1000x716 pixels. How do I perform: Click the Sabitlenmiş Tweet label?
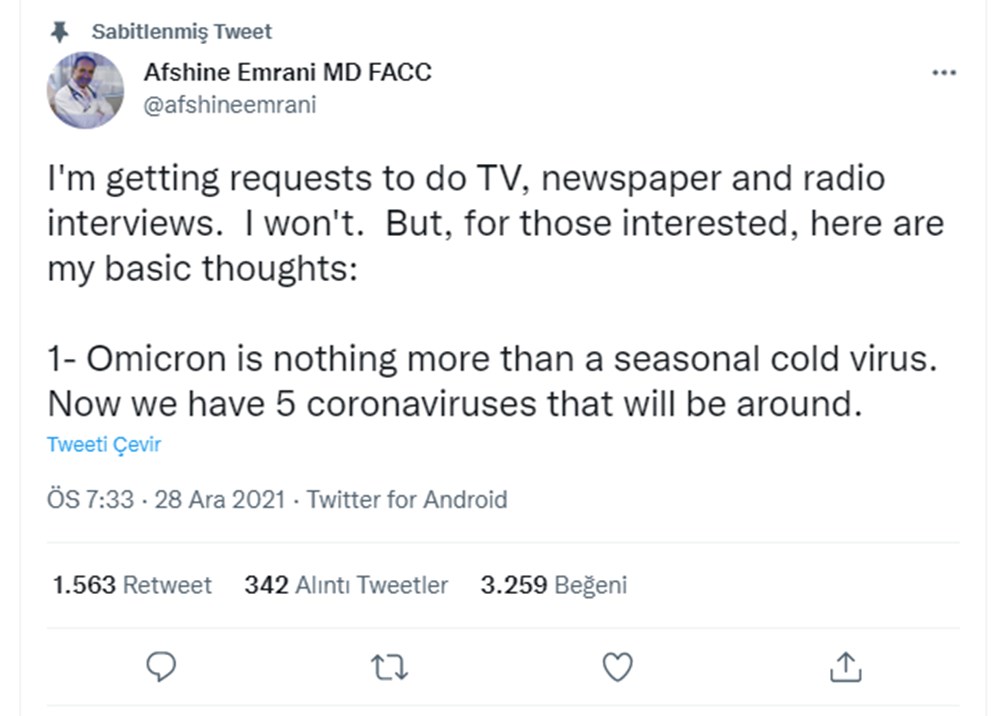(x=182, y=32)
